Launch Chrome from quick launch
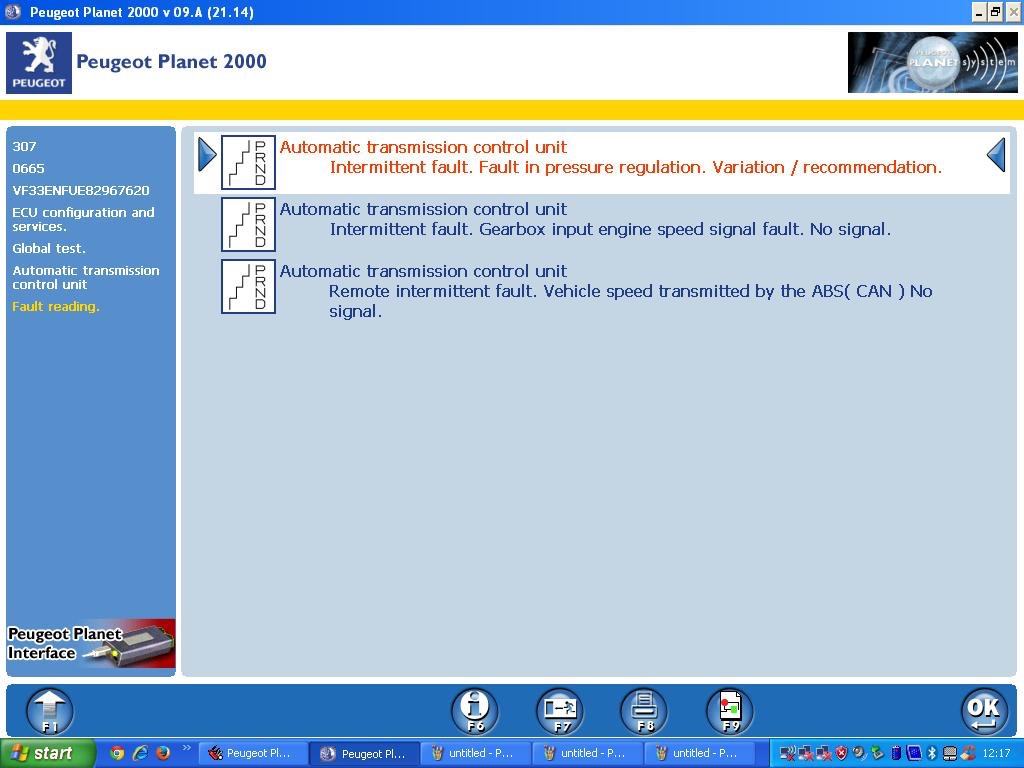This screenshot has height=768, width=1024. [117, 753]
